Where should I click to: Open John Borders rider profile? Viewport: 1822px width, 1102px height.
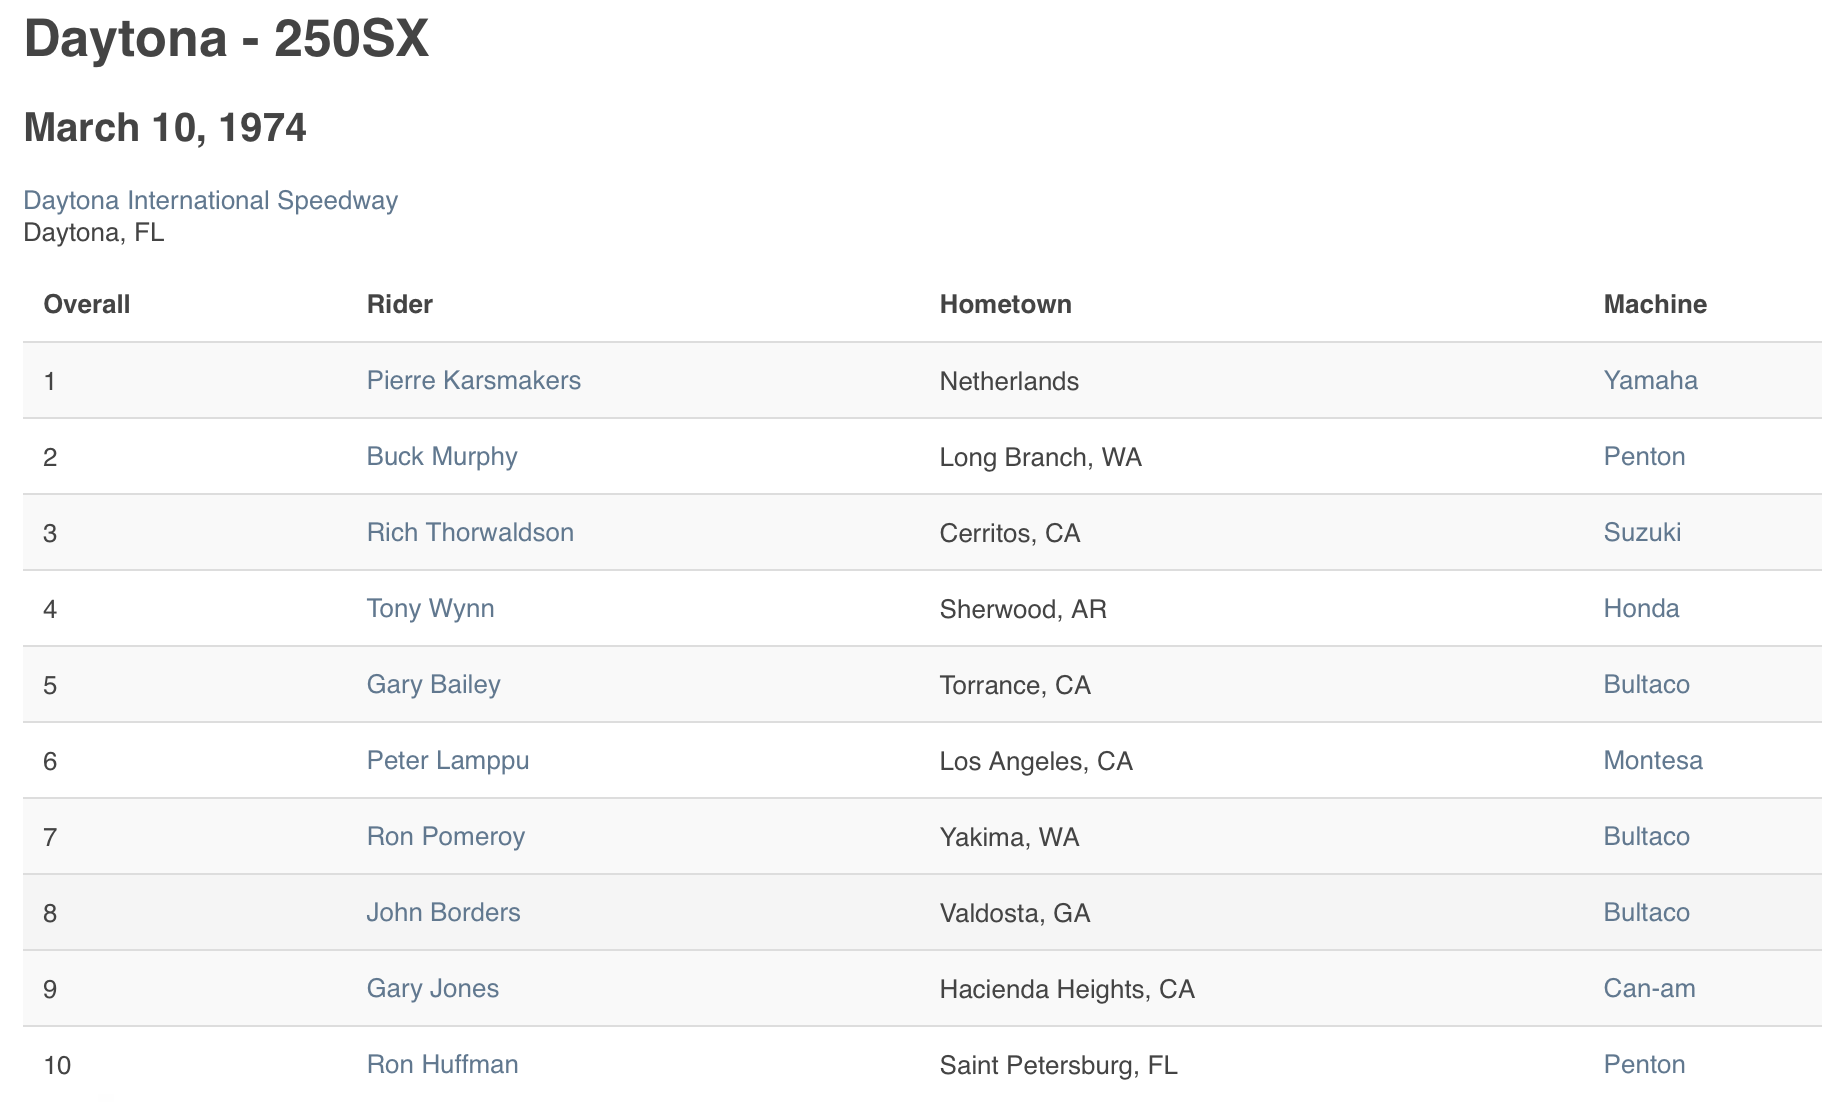pos(443,912)
